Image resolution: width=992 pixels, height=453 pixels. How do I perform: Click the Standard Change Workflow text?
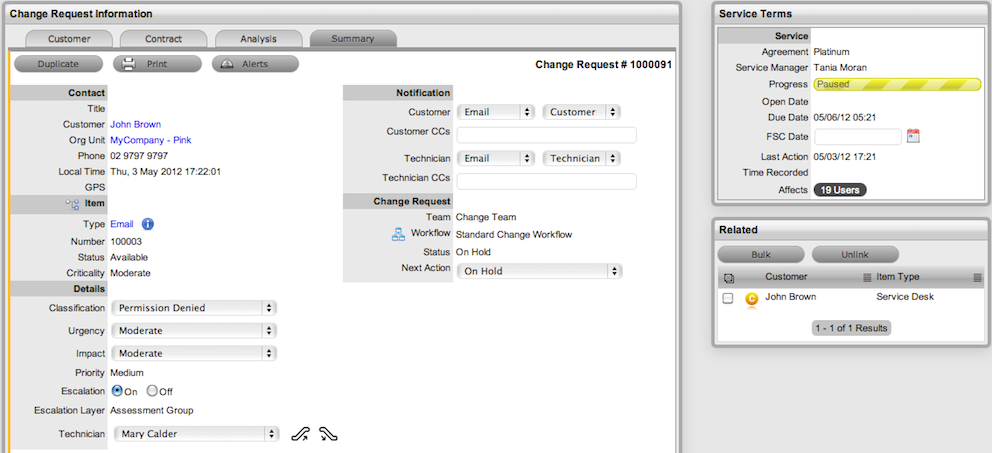(514, 235)
